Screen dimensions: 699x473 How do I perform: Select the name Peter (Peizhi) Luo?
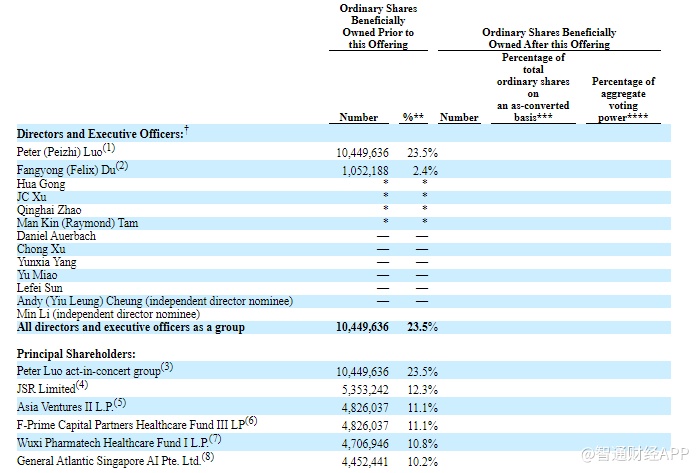(x=59, y=152)
